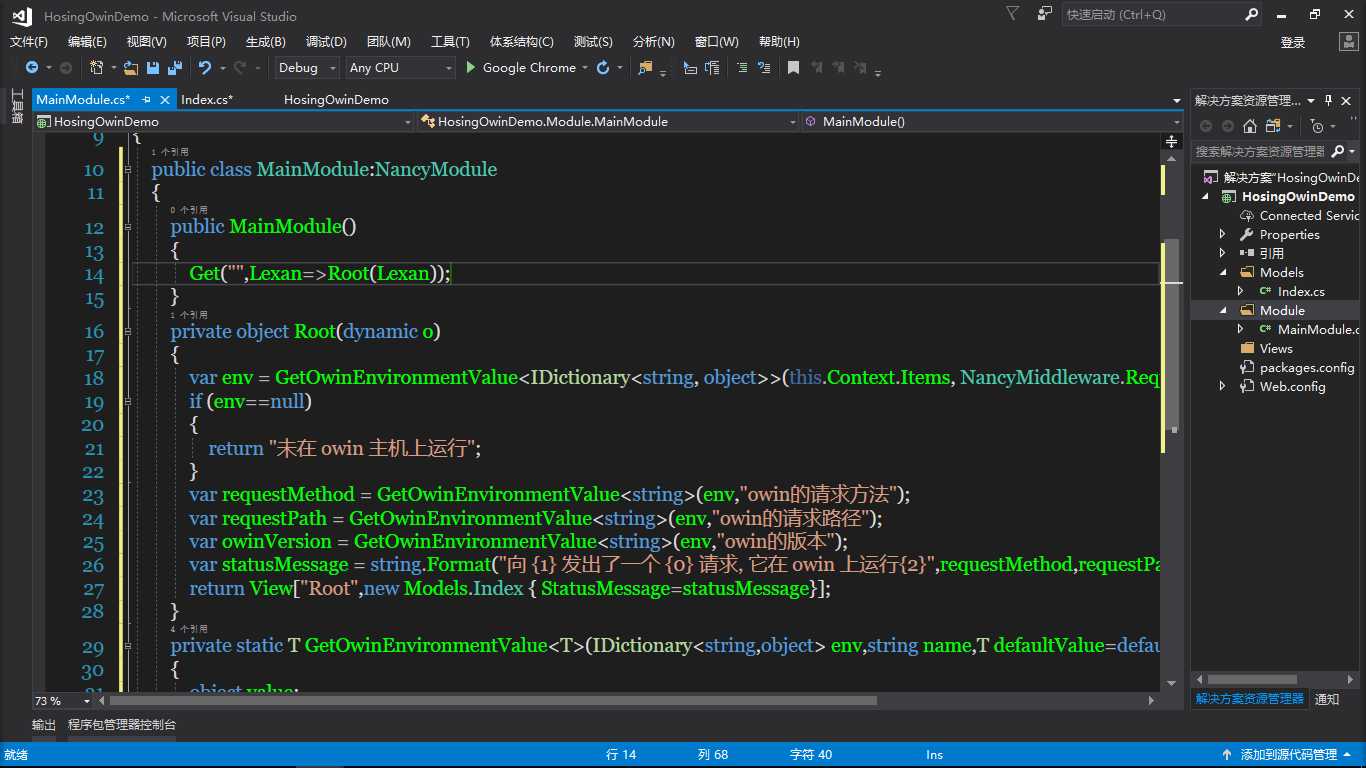The width and height of the screenshot is (1366, 768).
Task: Navigate backward with the toolbar arrow
Action: tap(32, 68)
